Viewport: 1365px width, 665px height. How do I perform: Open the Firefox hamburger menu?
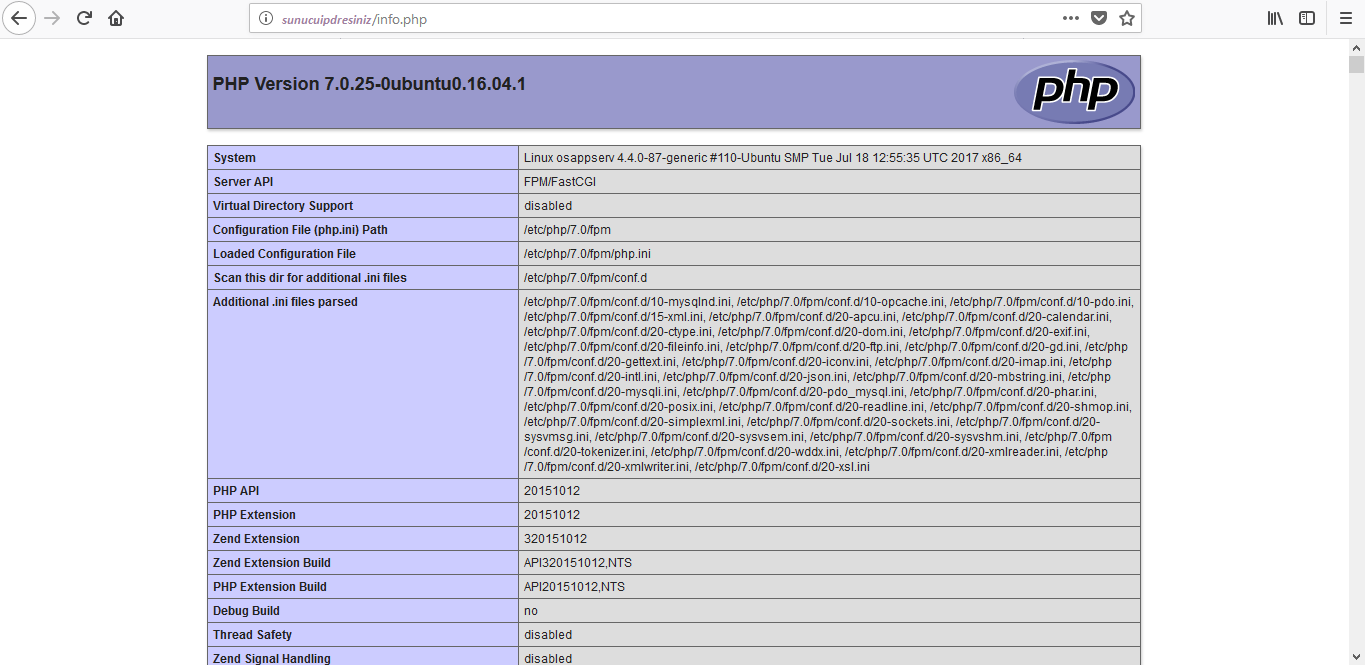click(x=1345, y=18)
